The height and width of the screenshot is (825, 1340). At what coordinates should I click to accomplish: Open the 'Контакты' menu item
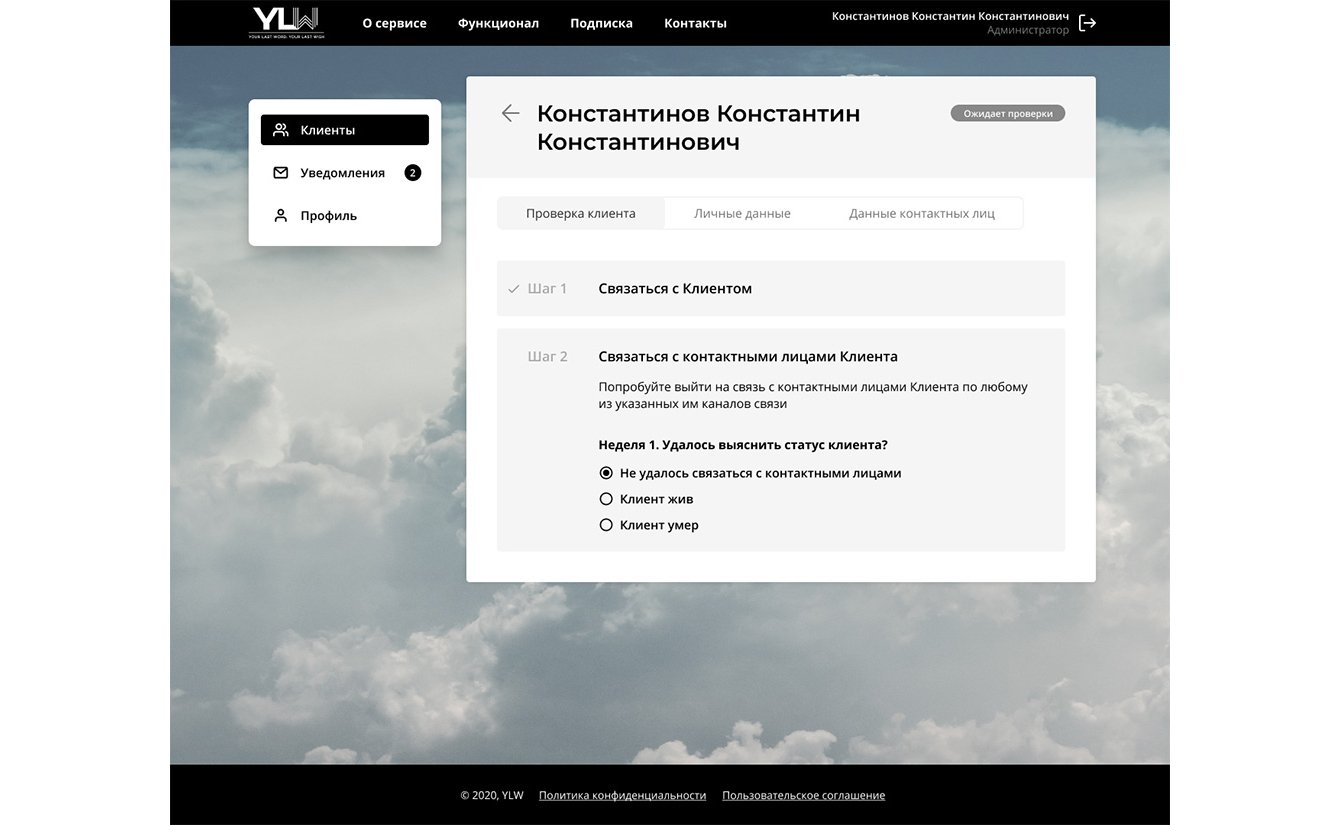[x=695, y=23]
